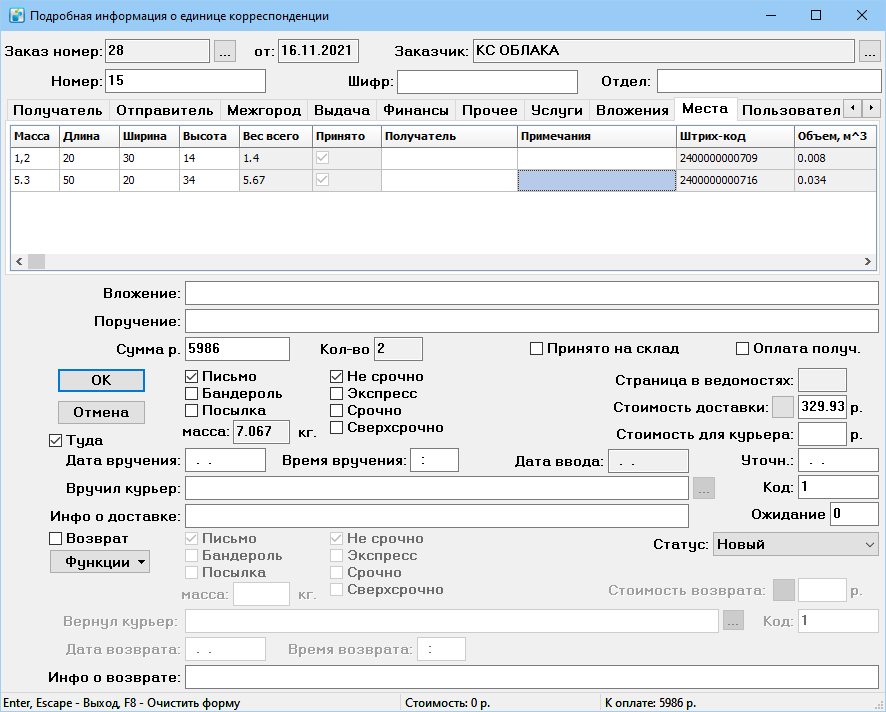Select the Услуги tab
The image size is (886, 712).
point(557,110)
